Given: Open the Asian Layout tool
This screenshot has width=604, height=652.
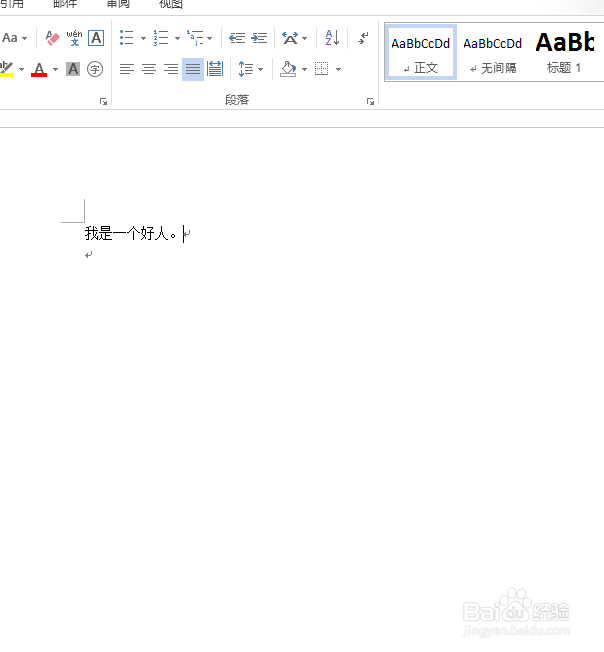Looking at the screenshot, I should coord(290,38).
